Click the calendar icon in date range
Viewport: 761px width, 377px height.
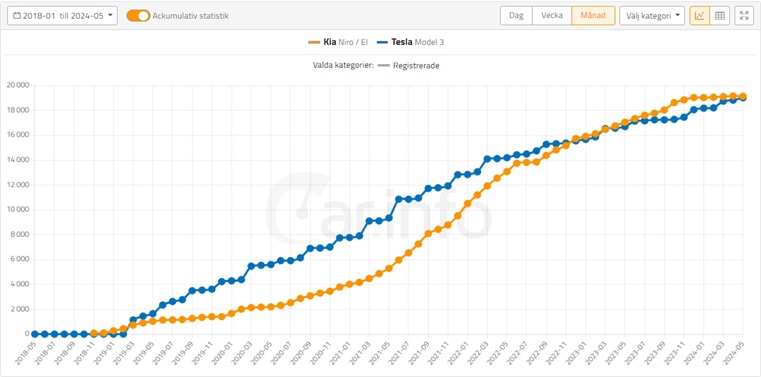[x=17, y=16]
